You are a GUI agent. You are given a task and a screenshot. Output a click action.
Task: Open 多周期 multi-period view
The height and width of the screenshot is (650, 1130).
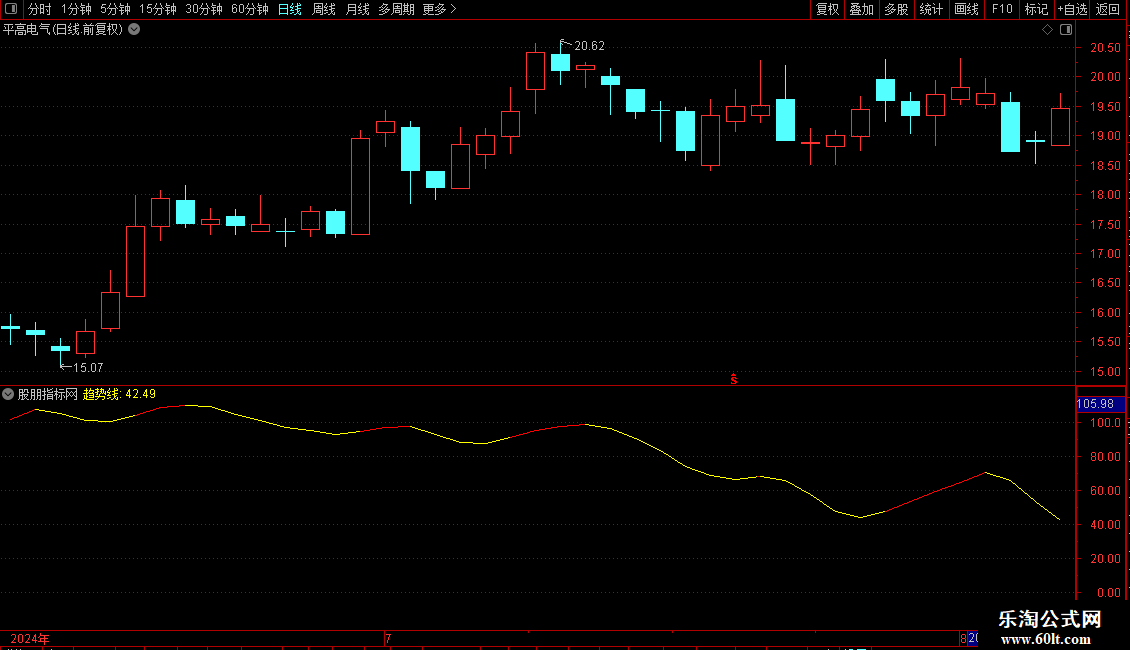pos(396,9)
